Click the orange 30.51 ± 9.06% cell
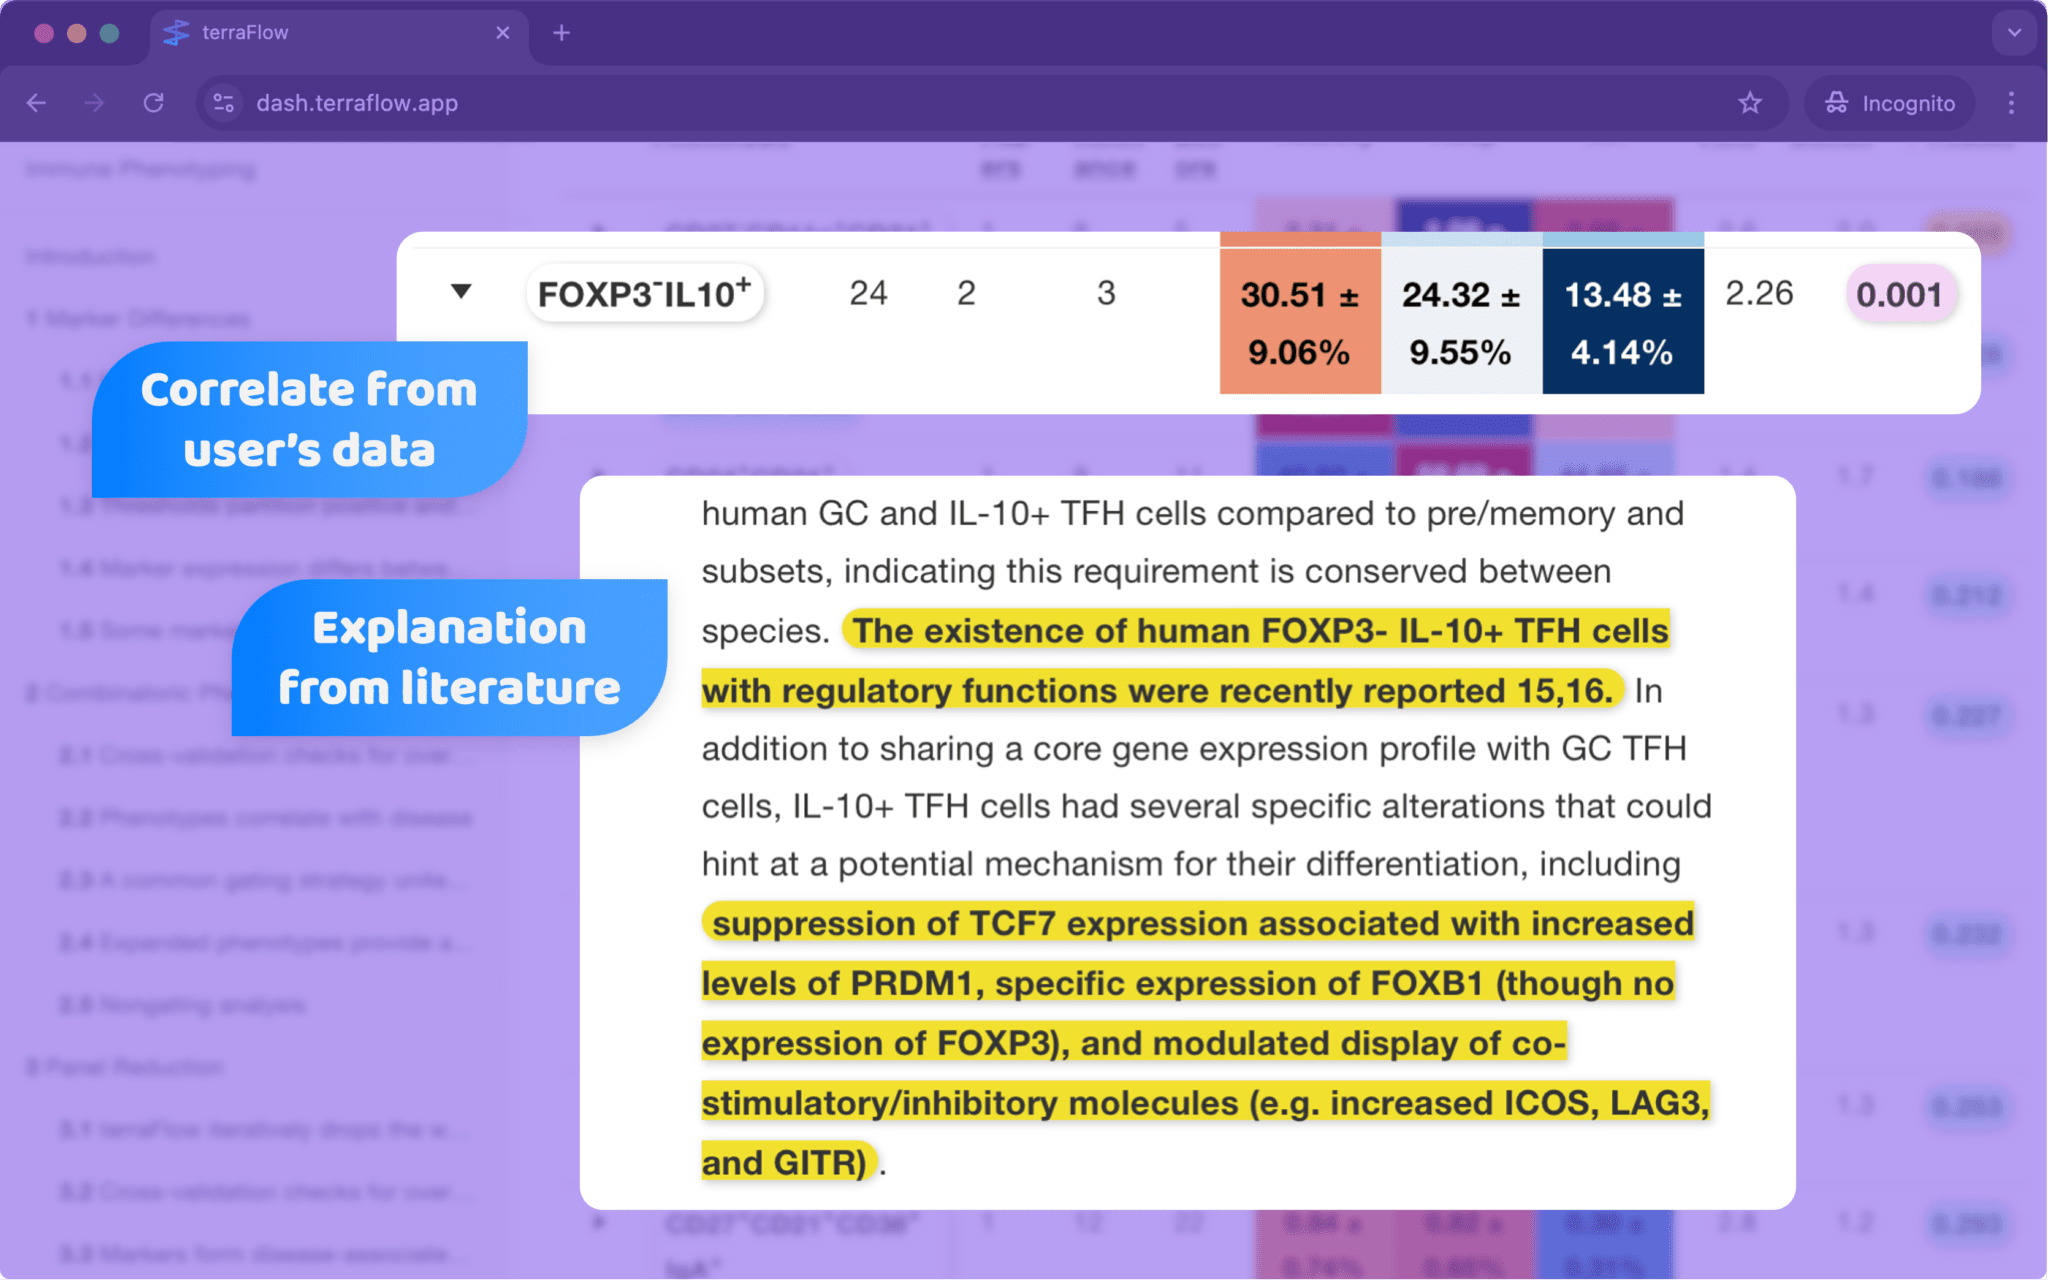The width and height of the screenshot is (2048, 1281). pos(1299,322)
